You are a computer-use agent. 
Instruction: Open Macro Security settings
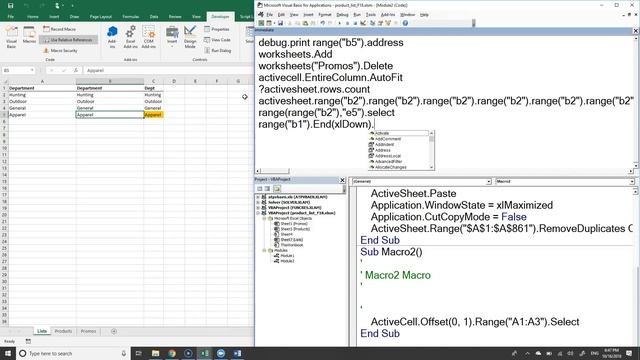(60, 51)
